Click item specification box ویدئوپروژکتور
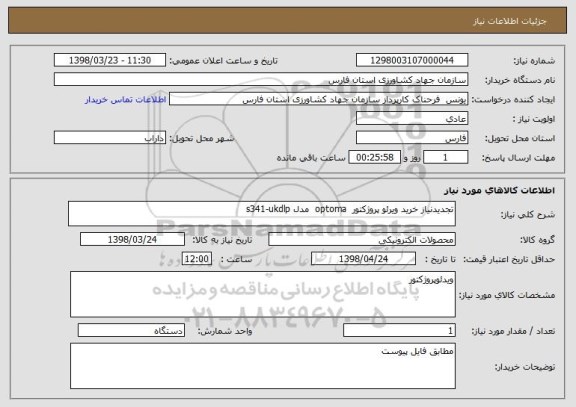 263,294
